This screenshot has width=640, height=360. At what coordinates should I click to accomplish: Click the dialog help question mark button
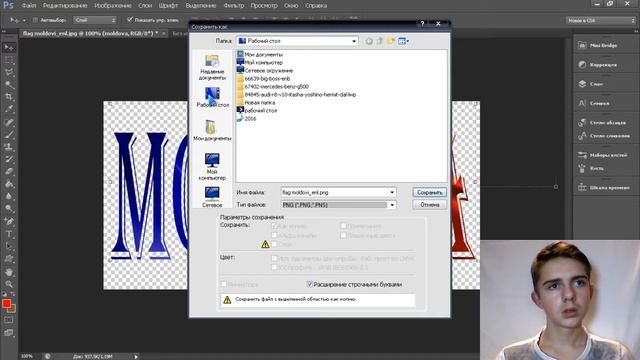coord(422,24)
